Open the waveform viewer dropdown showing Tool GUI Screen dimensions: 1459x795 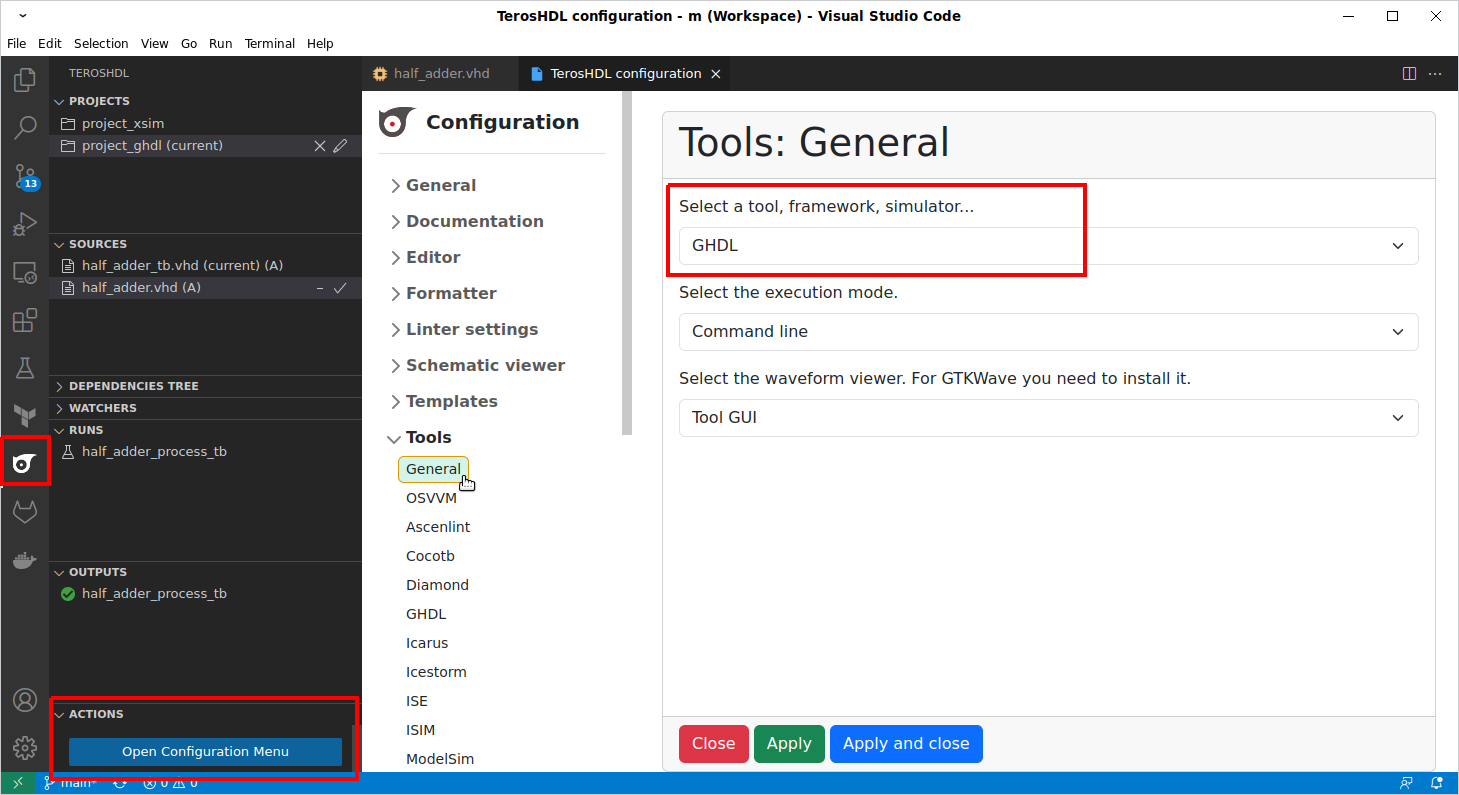click(1048, 418)
